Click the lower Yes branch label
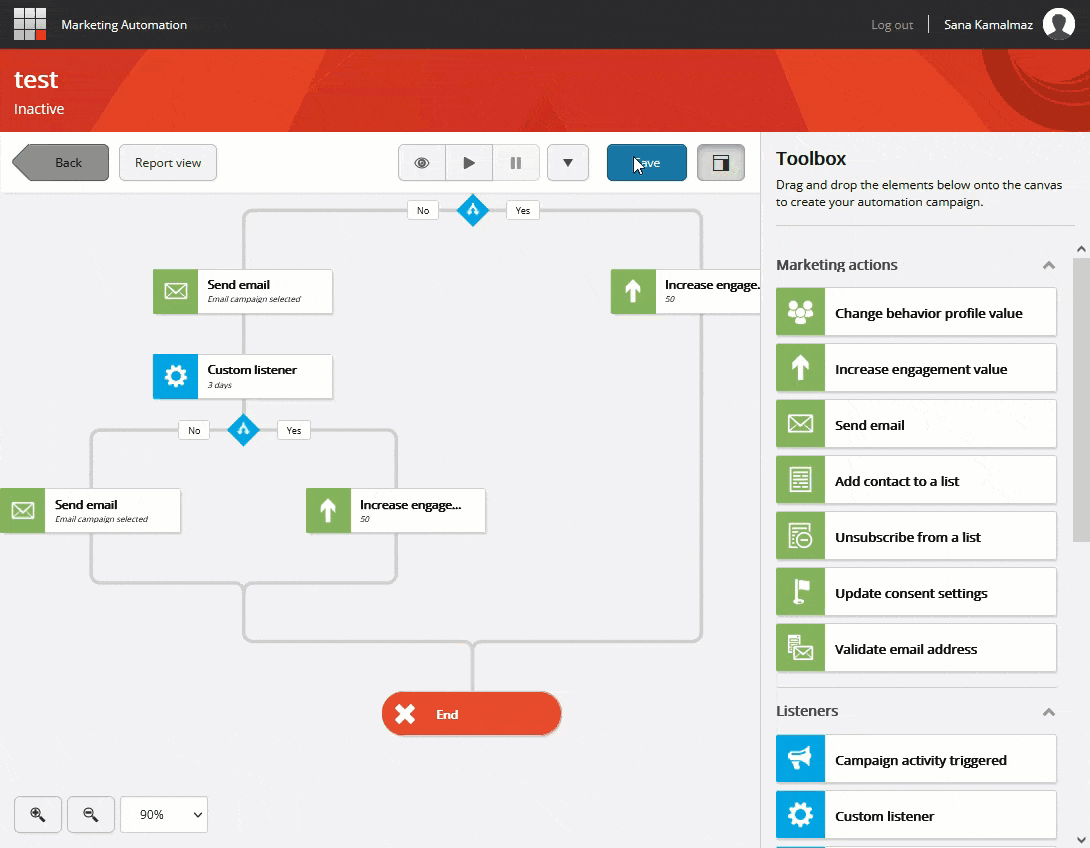This screenshot has height=848, width=1090. click(x=294, y=431)
